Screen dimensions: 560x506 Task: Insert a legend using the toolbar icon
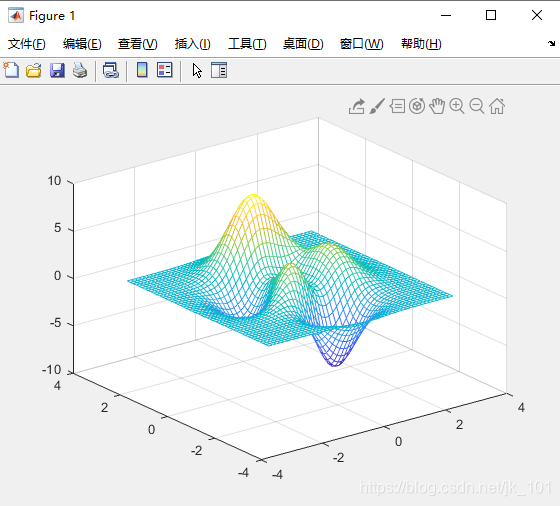click(x=165, y=70)
